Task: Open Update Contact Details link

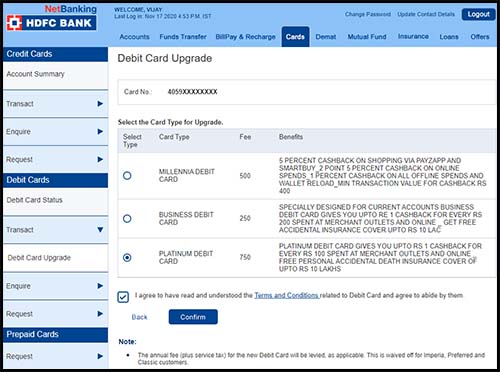Action: click(x=426, y=14)
